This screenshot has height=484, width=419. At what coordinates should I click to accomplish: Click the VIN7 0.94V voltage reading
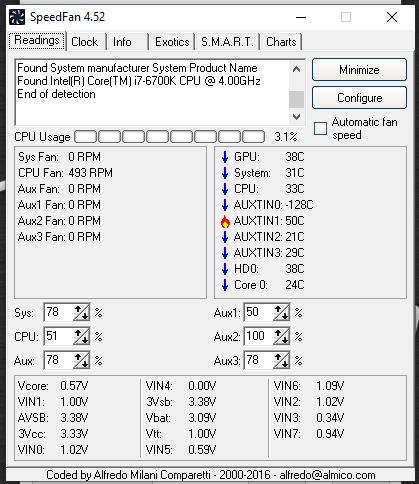coord(309,434)
